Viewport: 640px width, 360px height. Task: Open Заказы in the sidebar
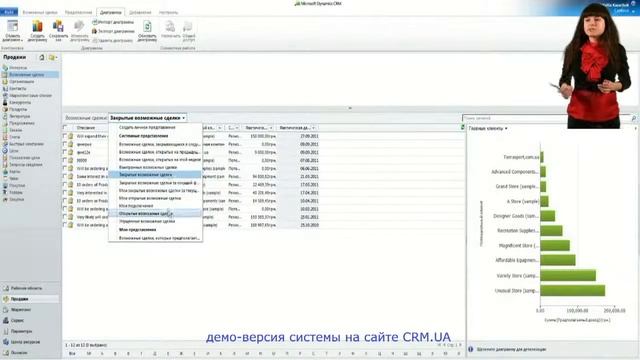[16, 130]
